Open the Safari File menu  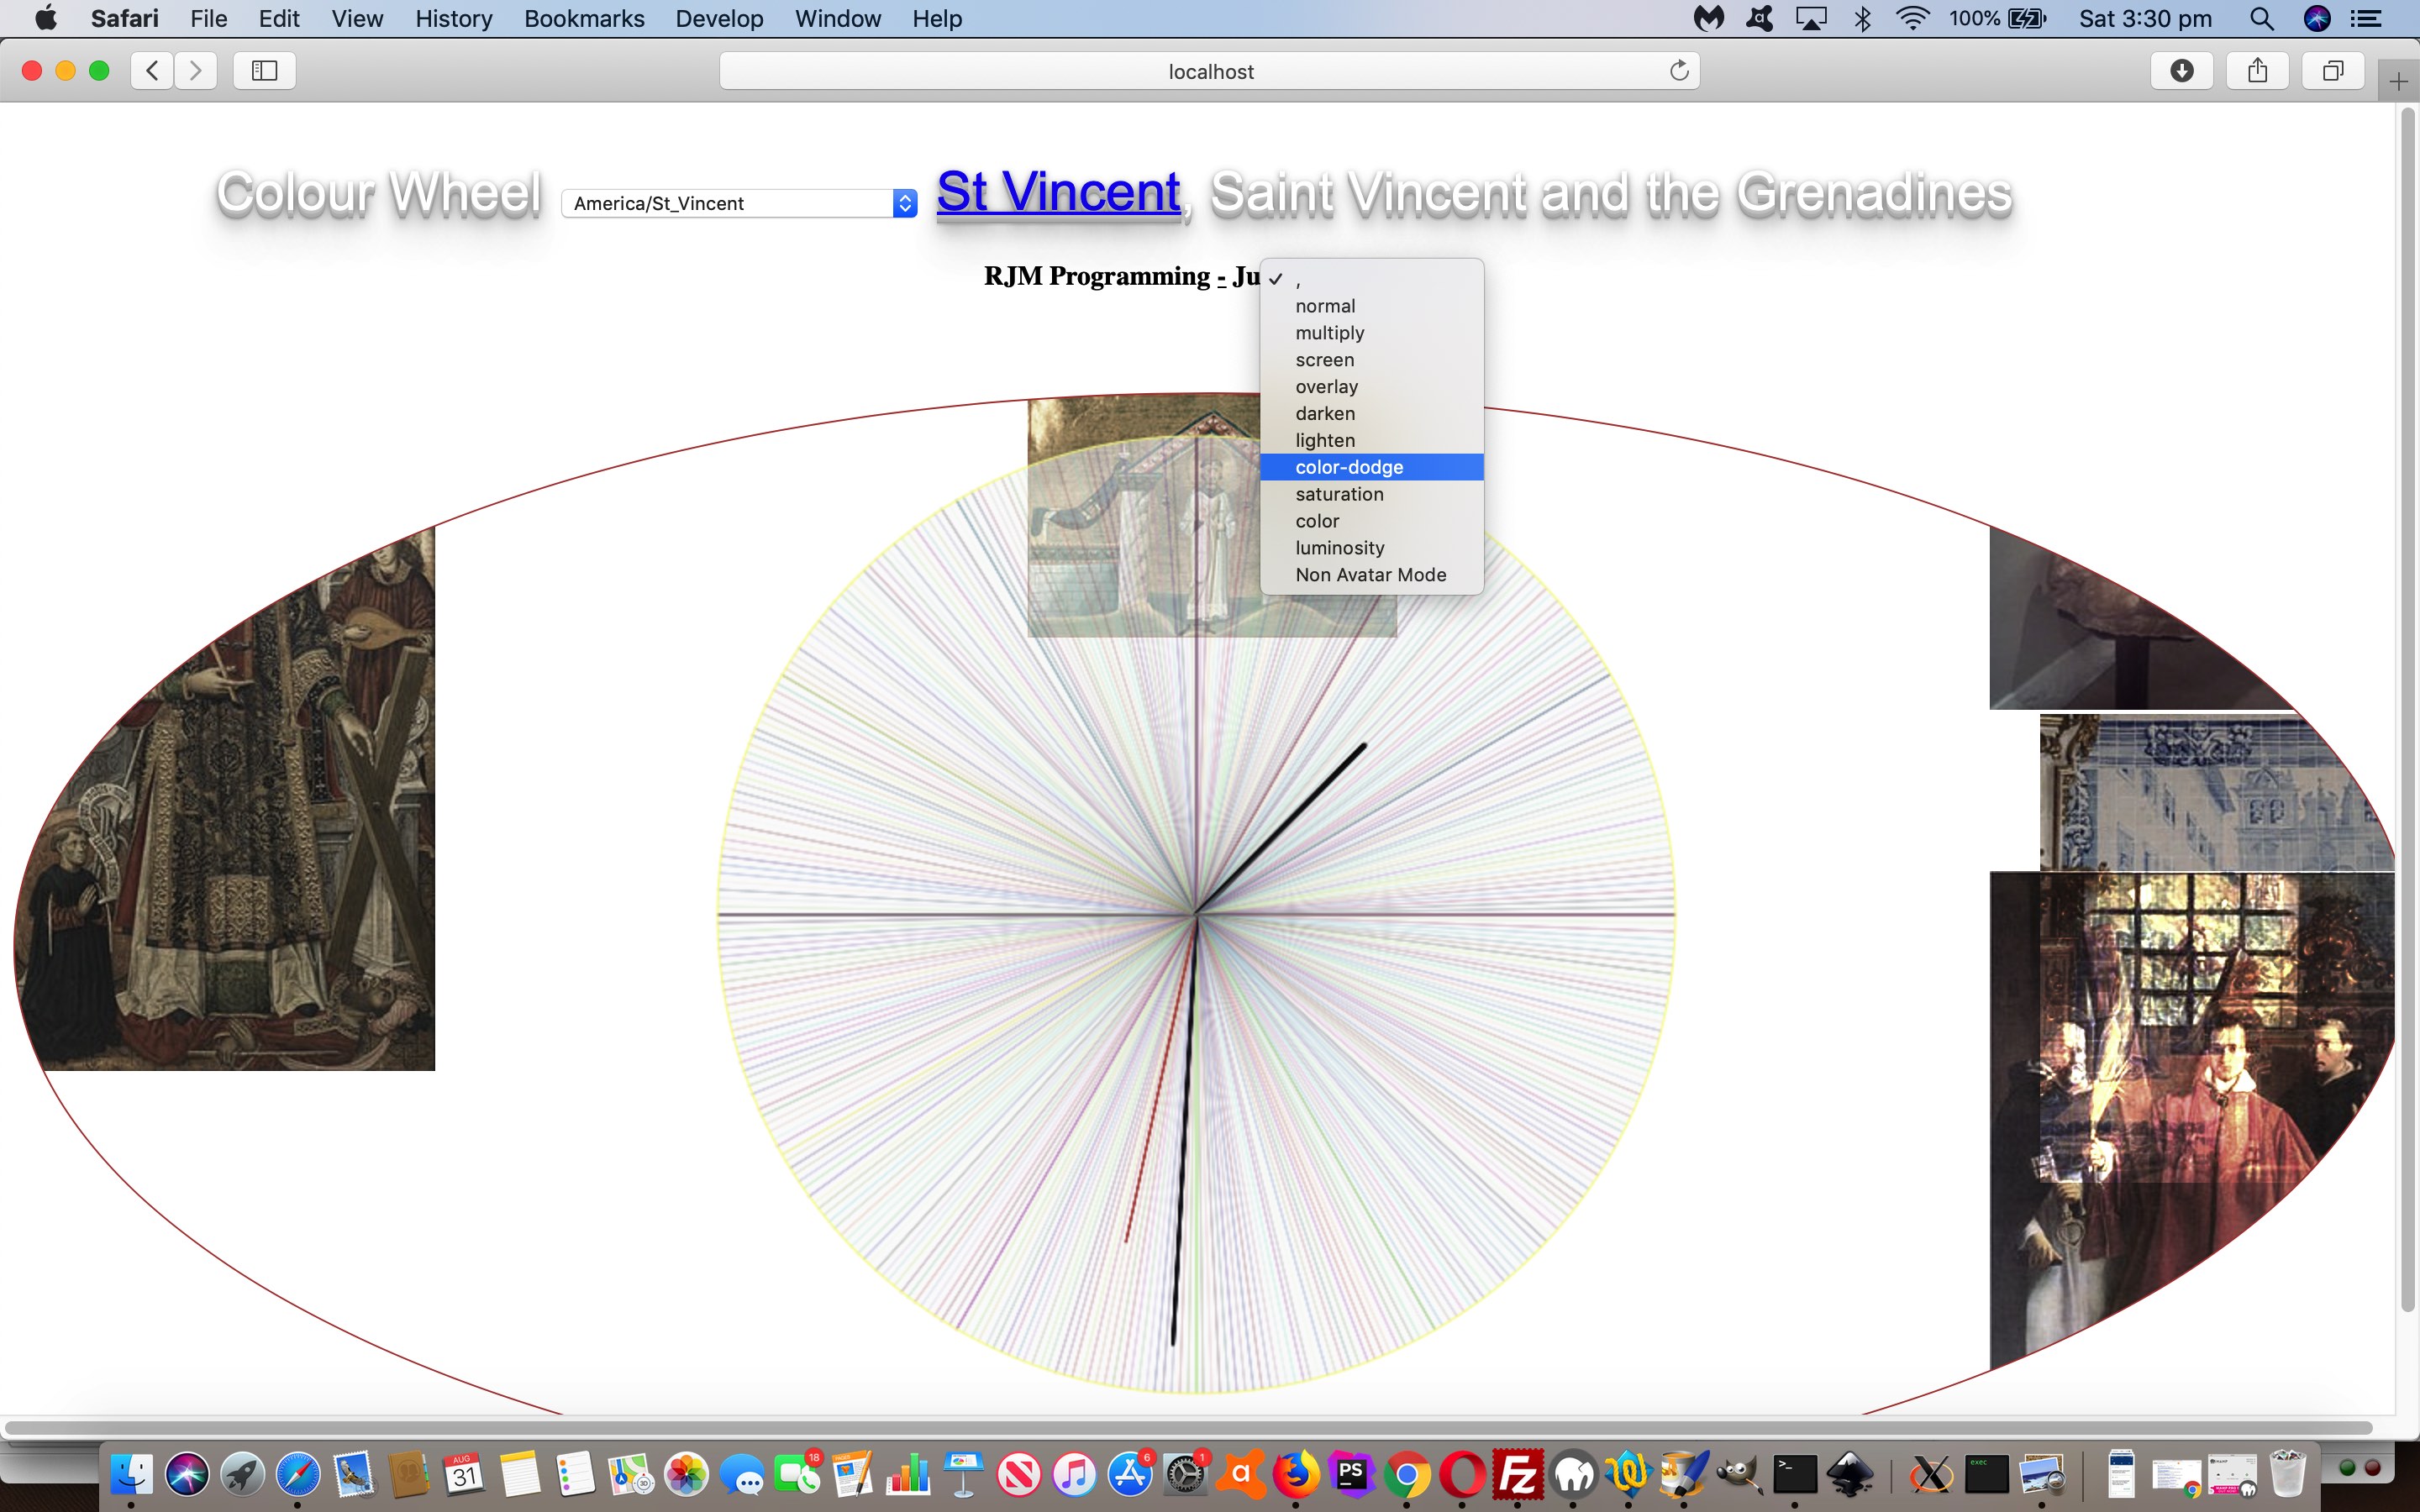click(208, 18)
